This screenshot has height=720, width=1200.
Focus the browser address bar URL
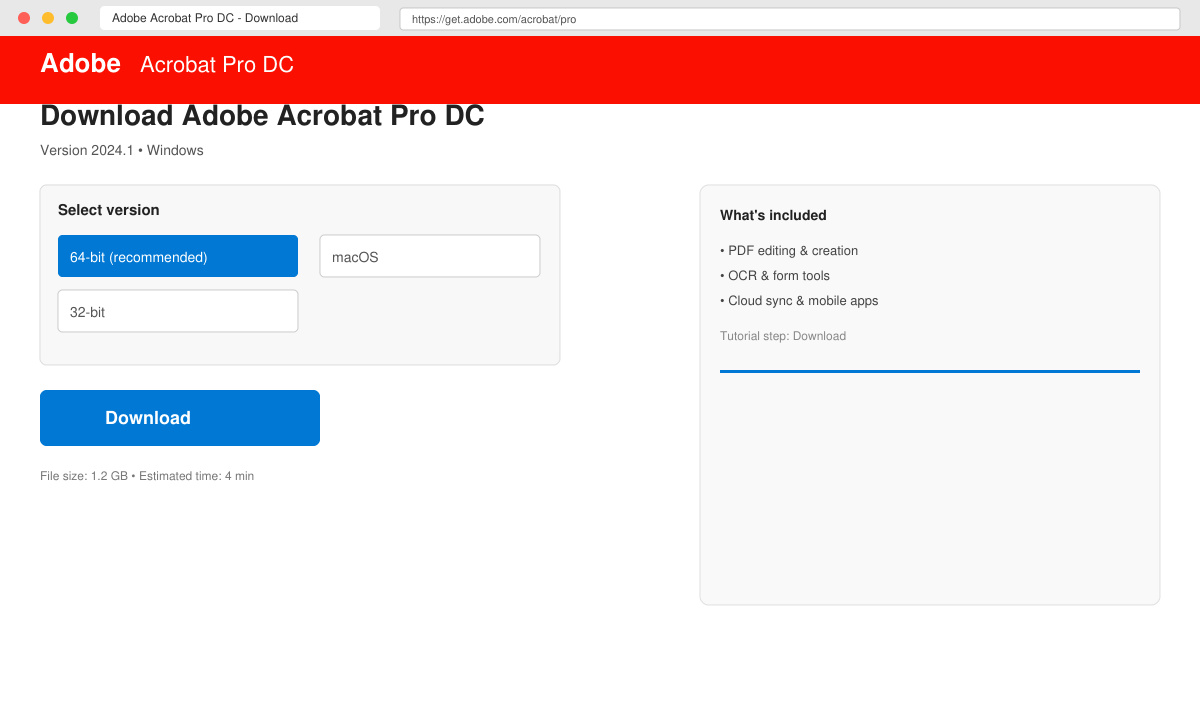click(790, 19)
